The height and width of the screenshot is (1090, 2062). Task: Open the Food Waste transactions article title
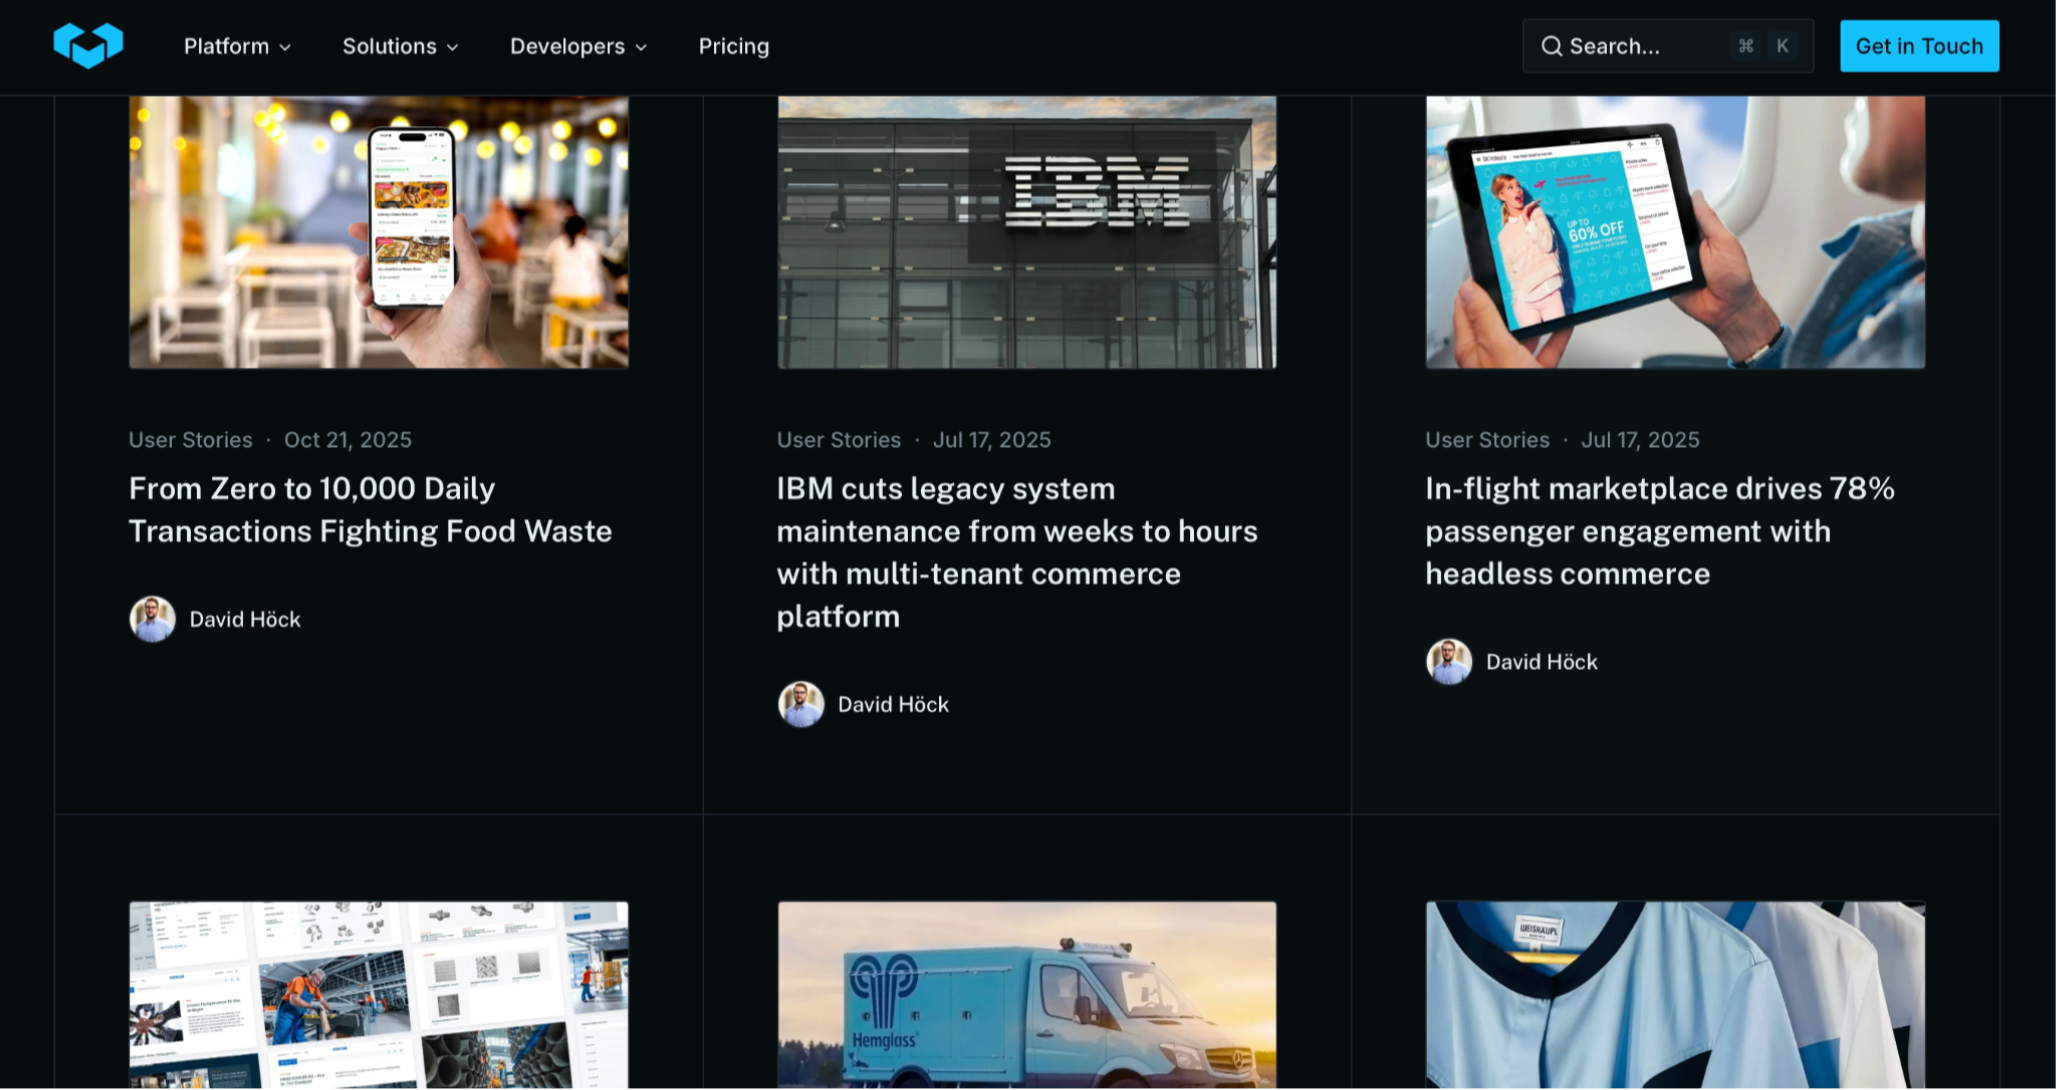(370, 510)
